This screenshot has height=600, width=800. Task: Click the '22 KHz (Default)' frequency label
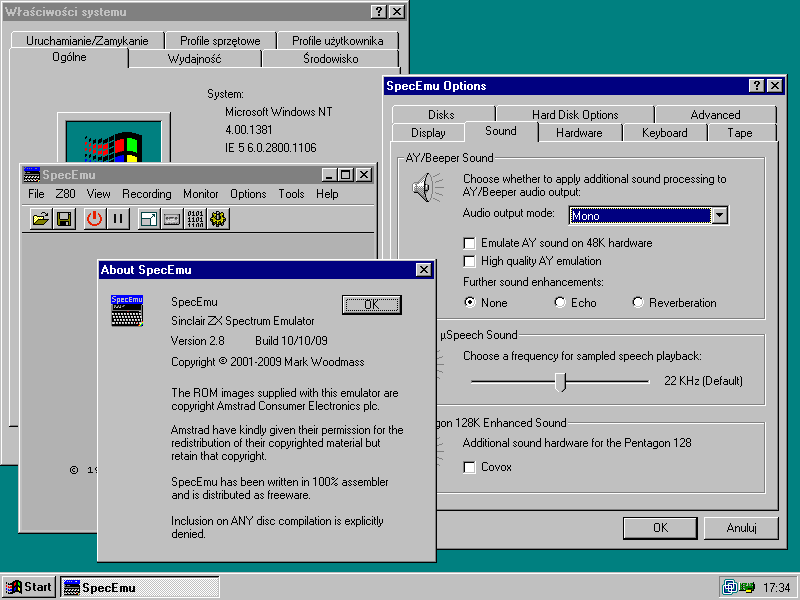tap(703, 381)
